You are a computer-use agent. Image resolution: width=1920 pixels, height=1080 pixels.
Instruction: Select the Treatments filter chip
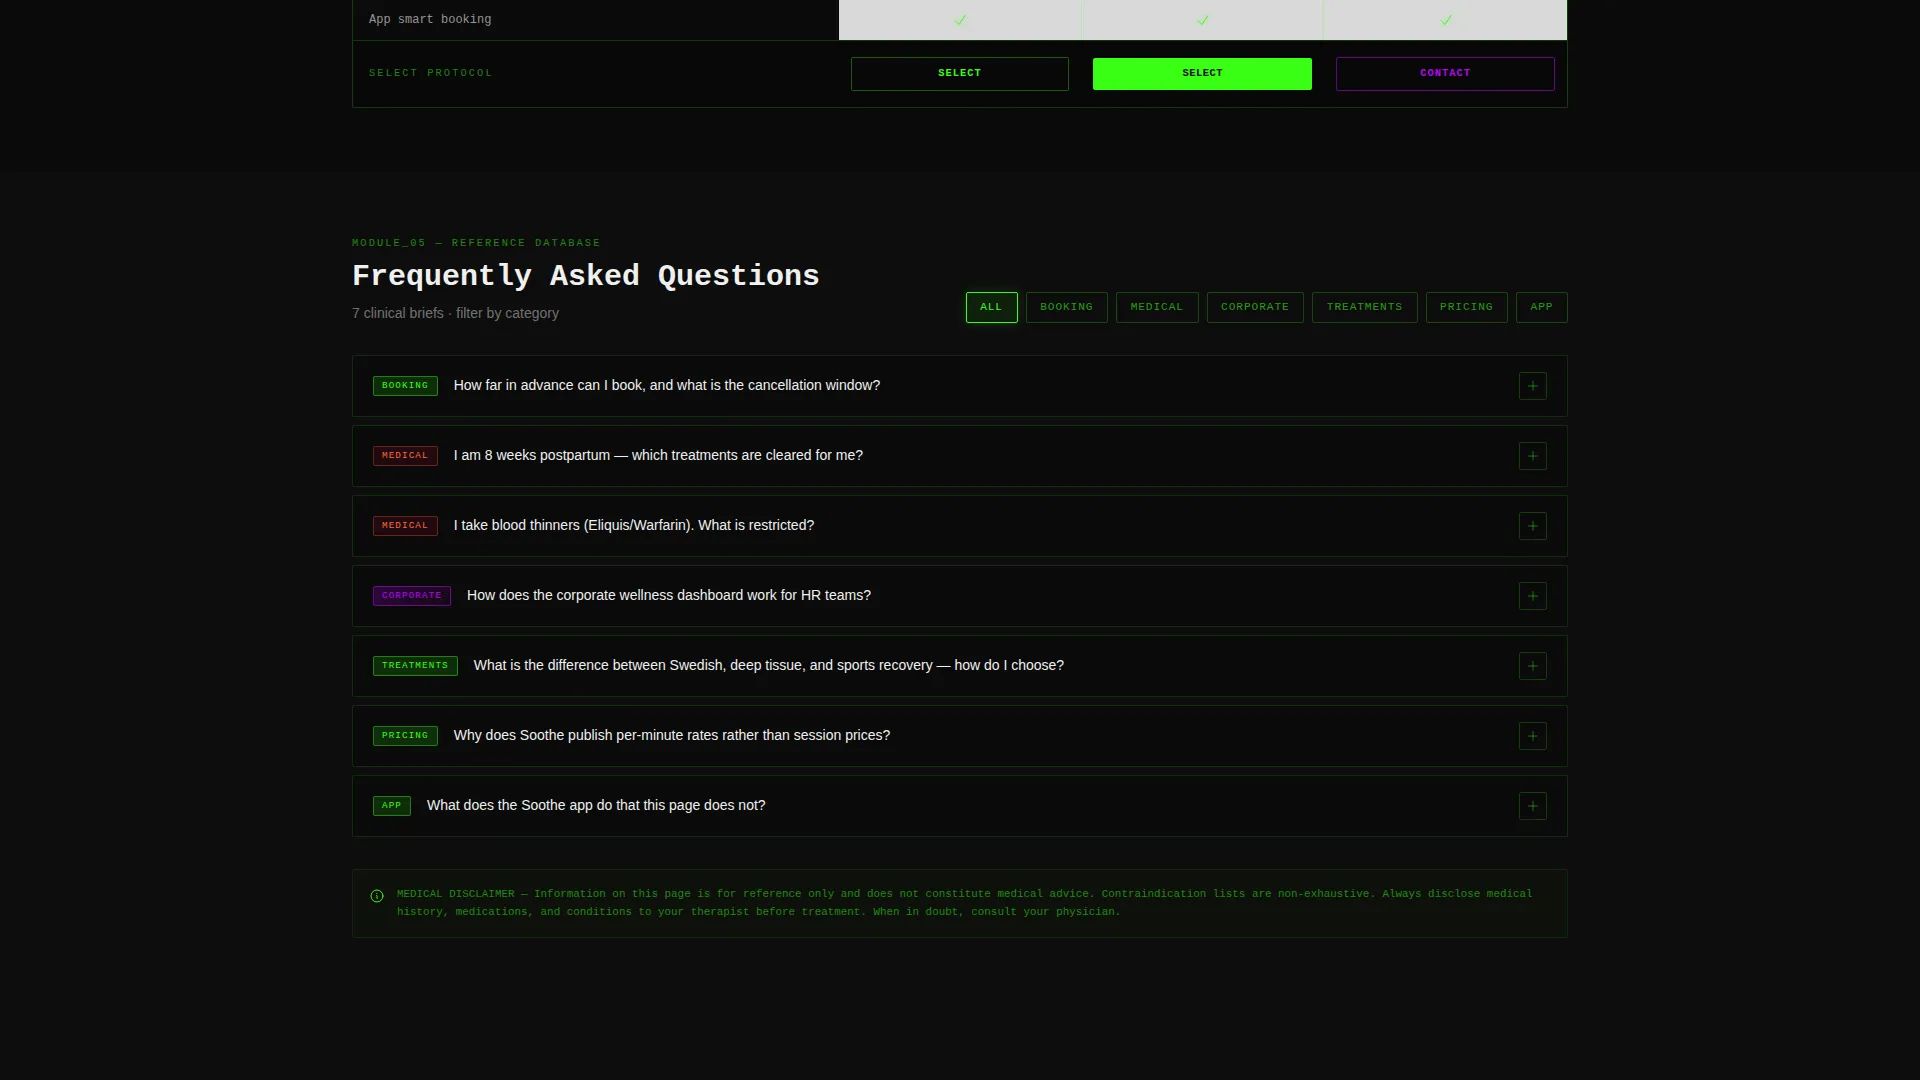(x=1364, y=307)
